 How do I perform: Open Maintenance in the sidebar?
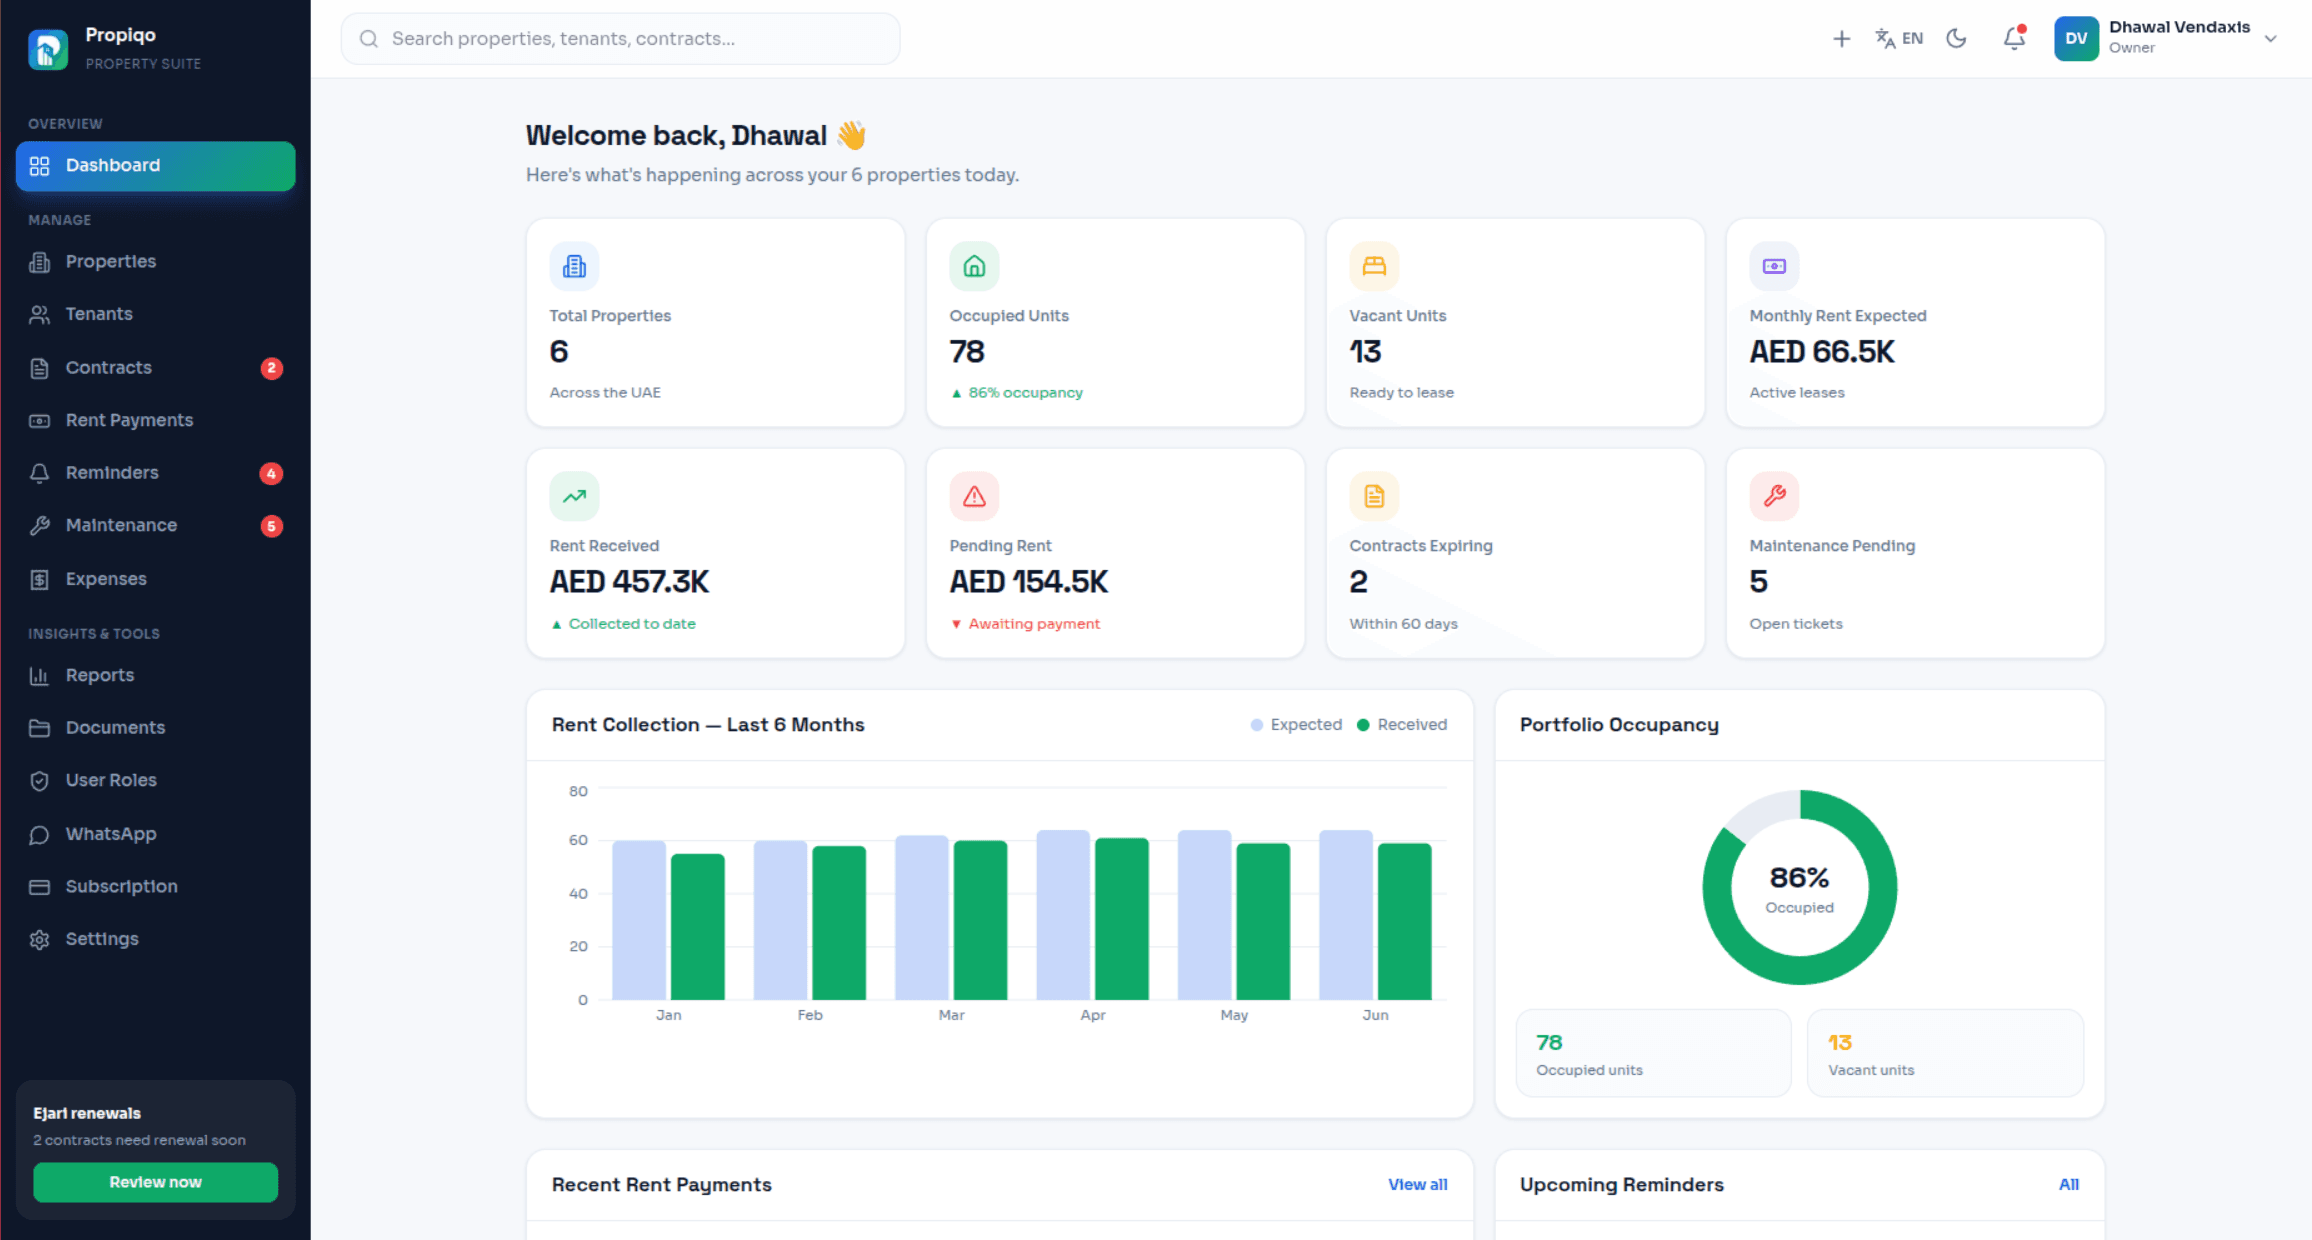click(155, 526)
